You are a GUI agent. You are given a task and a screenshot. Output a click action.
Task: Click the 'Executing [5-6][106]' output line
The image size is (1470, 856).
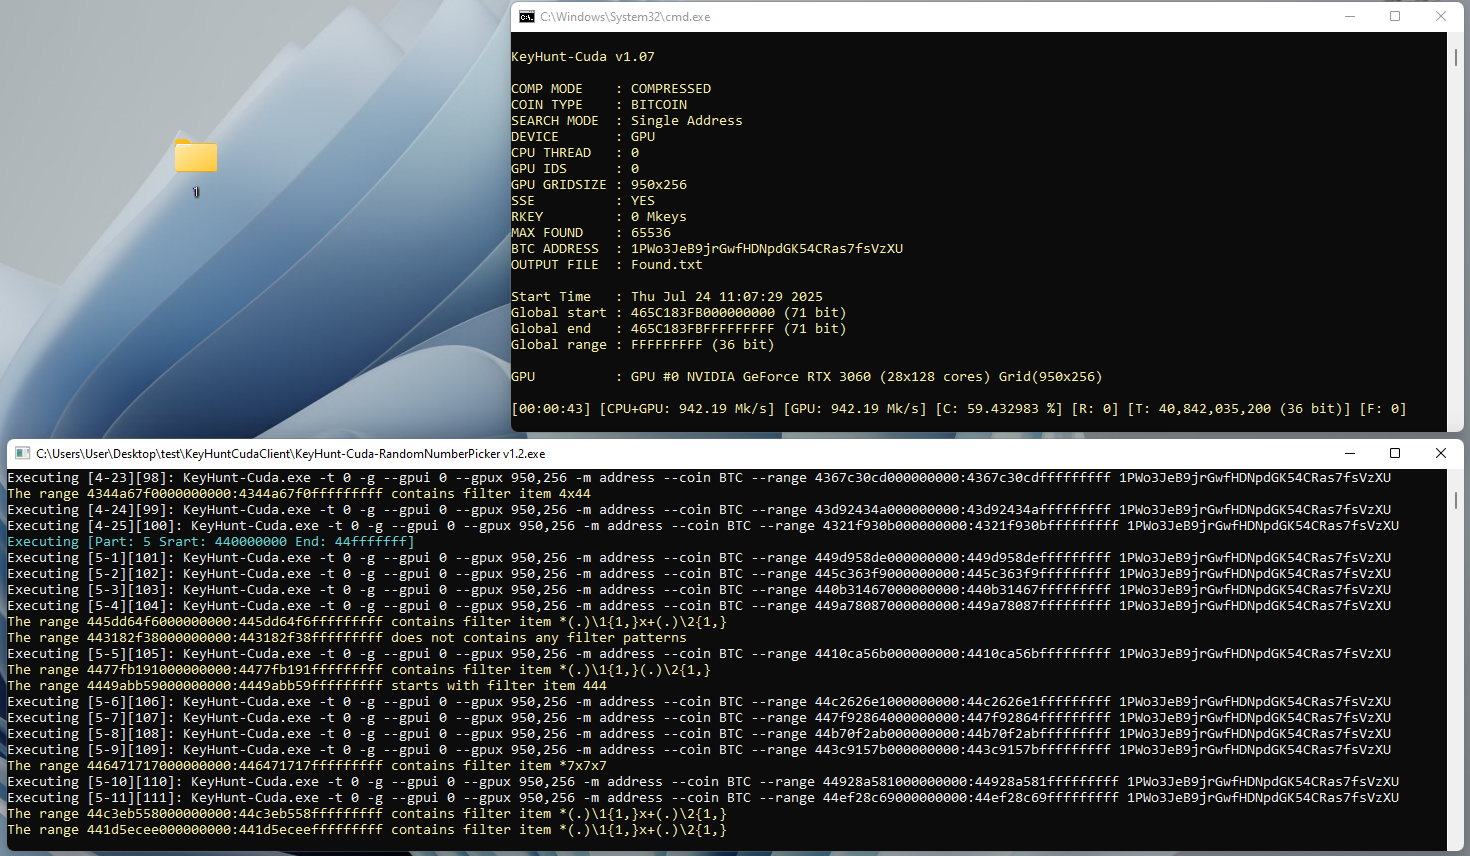699,702
